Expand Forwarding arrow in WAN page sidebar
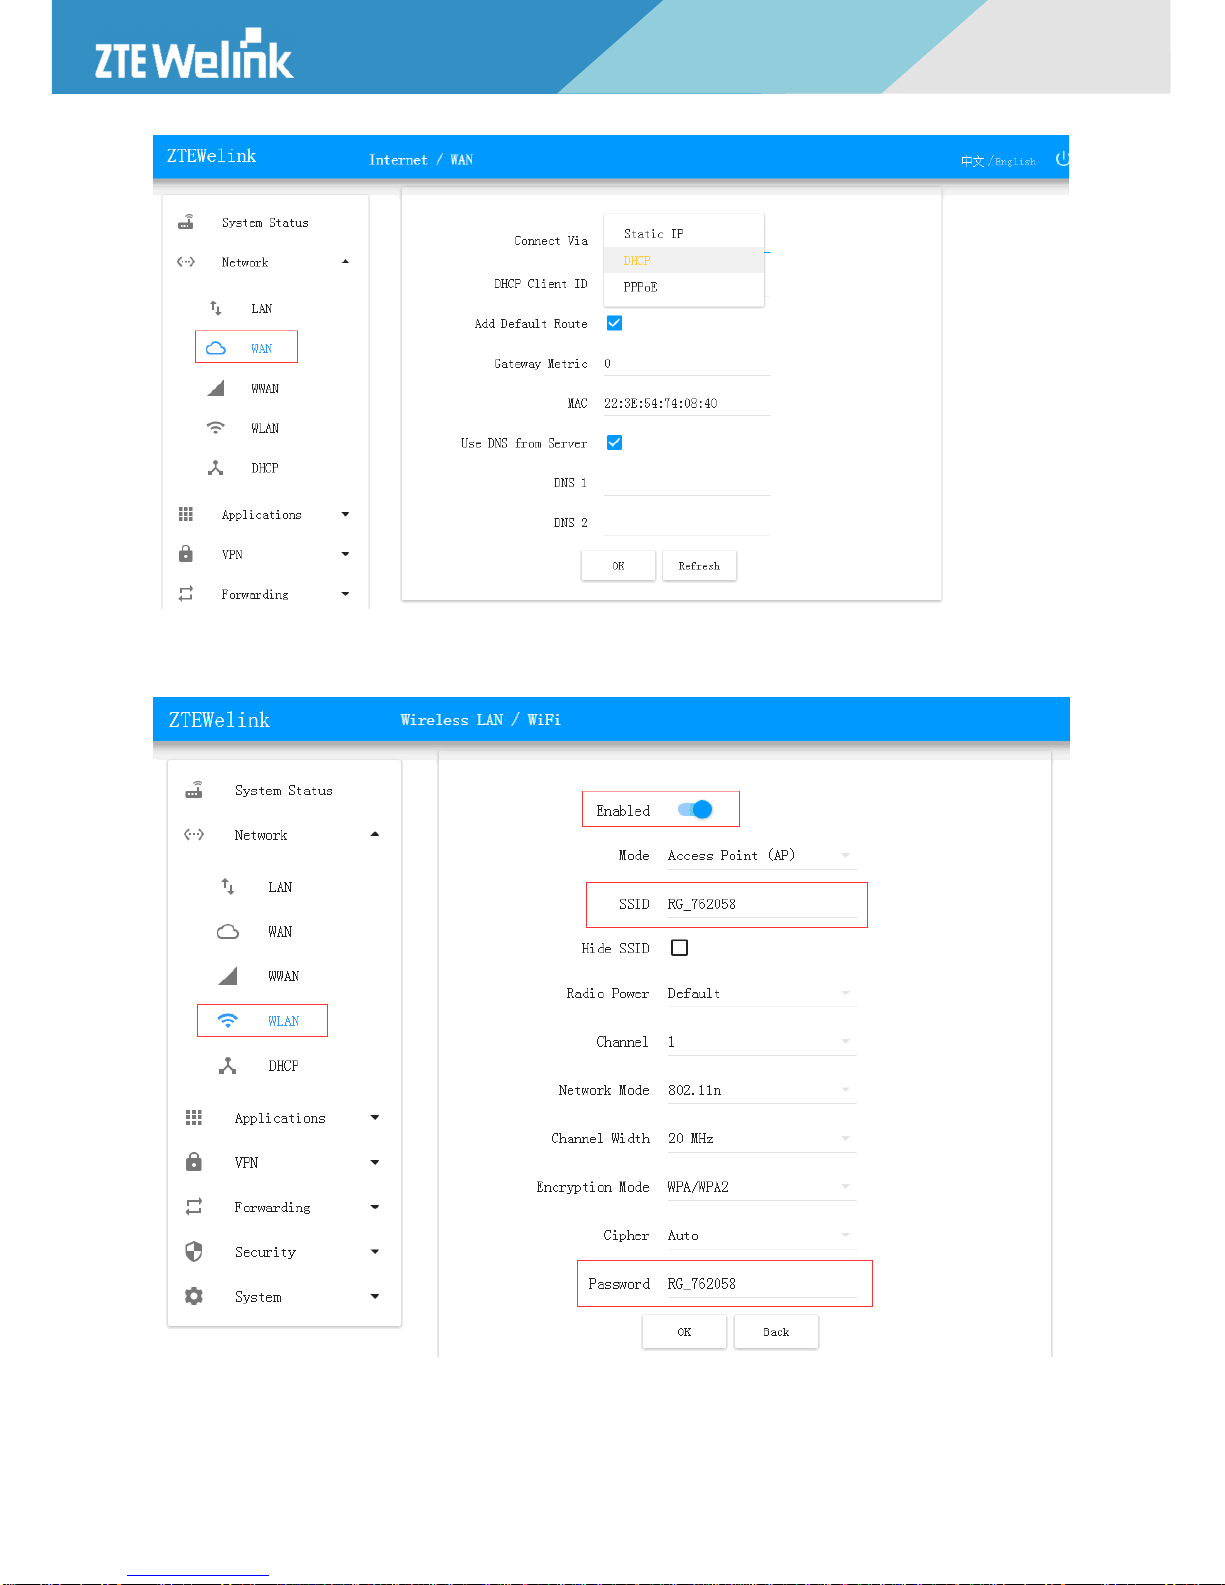The image size is (1225, 1585). tap(346, 594)
